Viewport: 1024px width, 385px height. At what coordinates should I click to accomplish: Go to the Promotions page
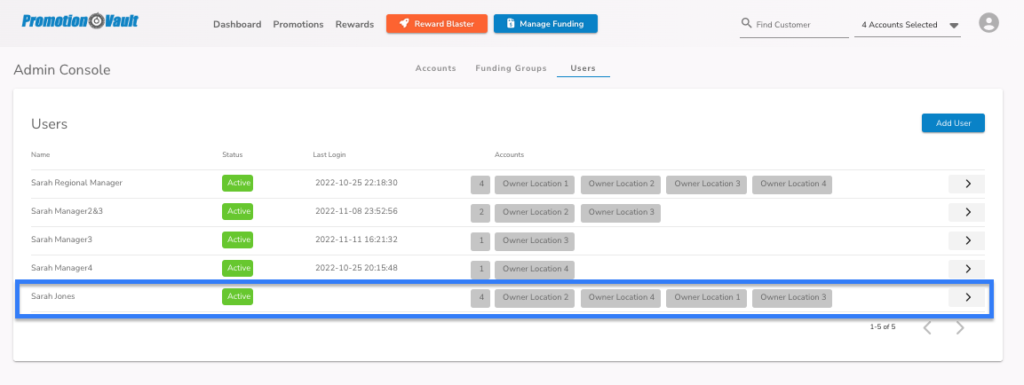[298, 24]
